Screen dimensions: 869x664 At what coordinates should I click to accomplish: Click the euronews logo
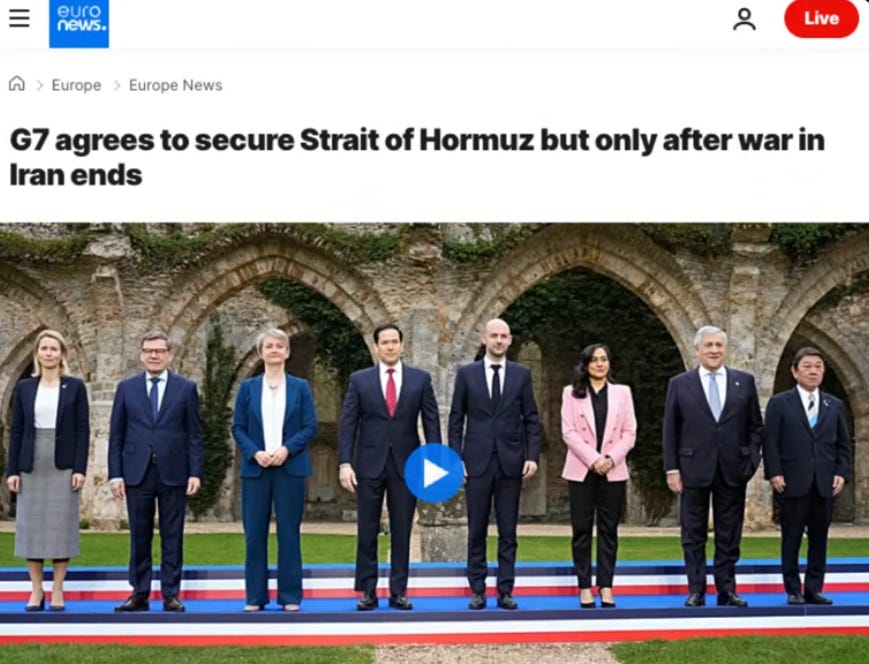pos(79,23)
